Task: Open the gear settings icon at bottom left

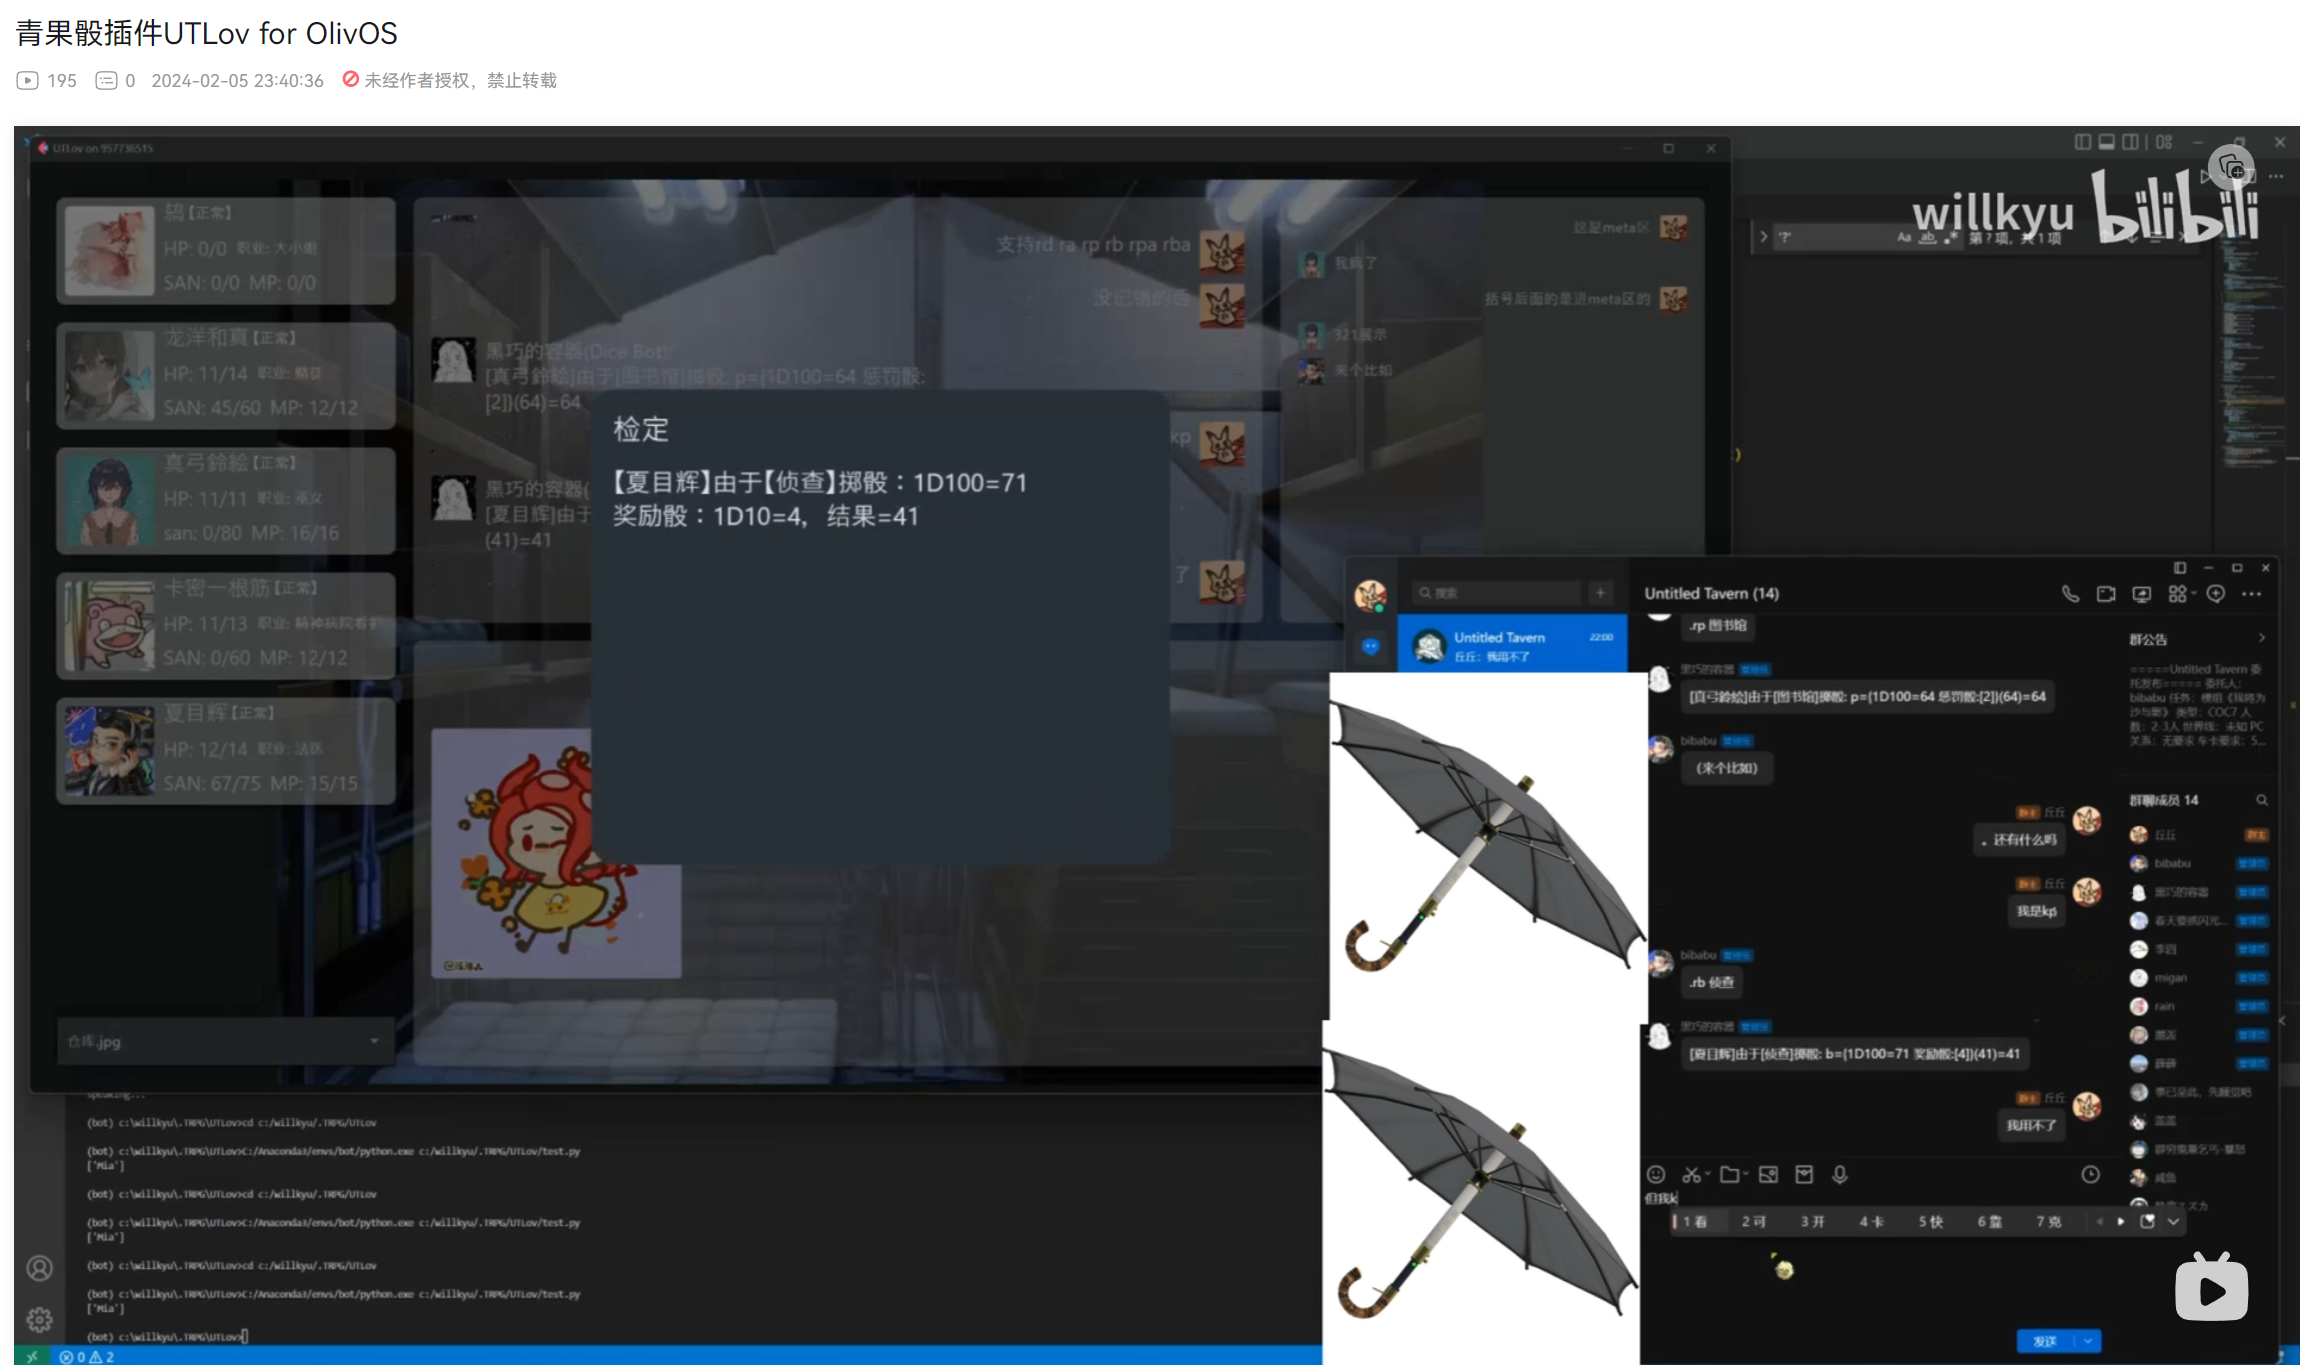Action: tap(39, 1320)
